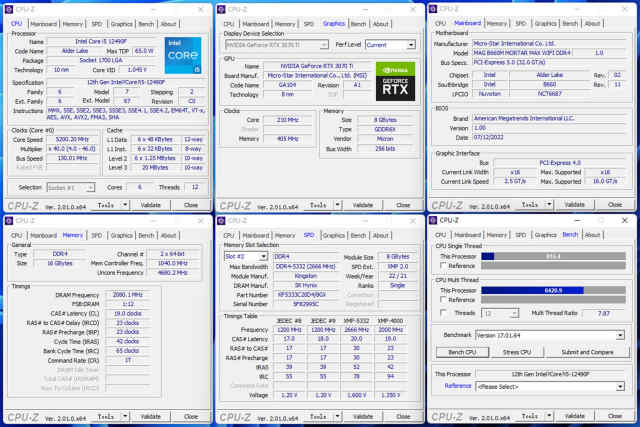Tick the Threads checkbox in the Bench window

pyautogui.click(x=445, y=312)
